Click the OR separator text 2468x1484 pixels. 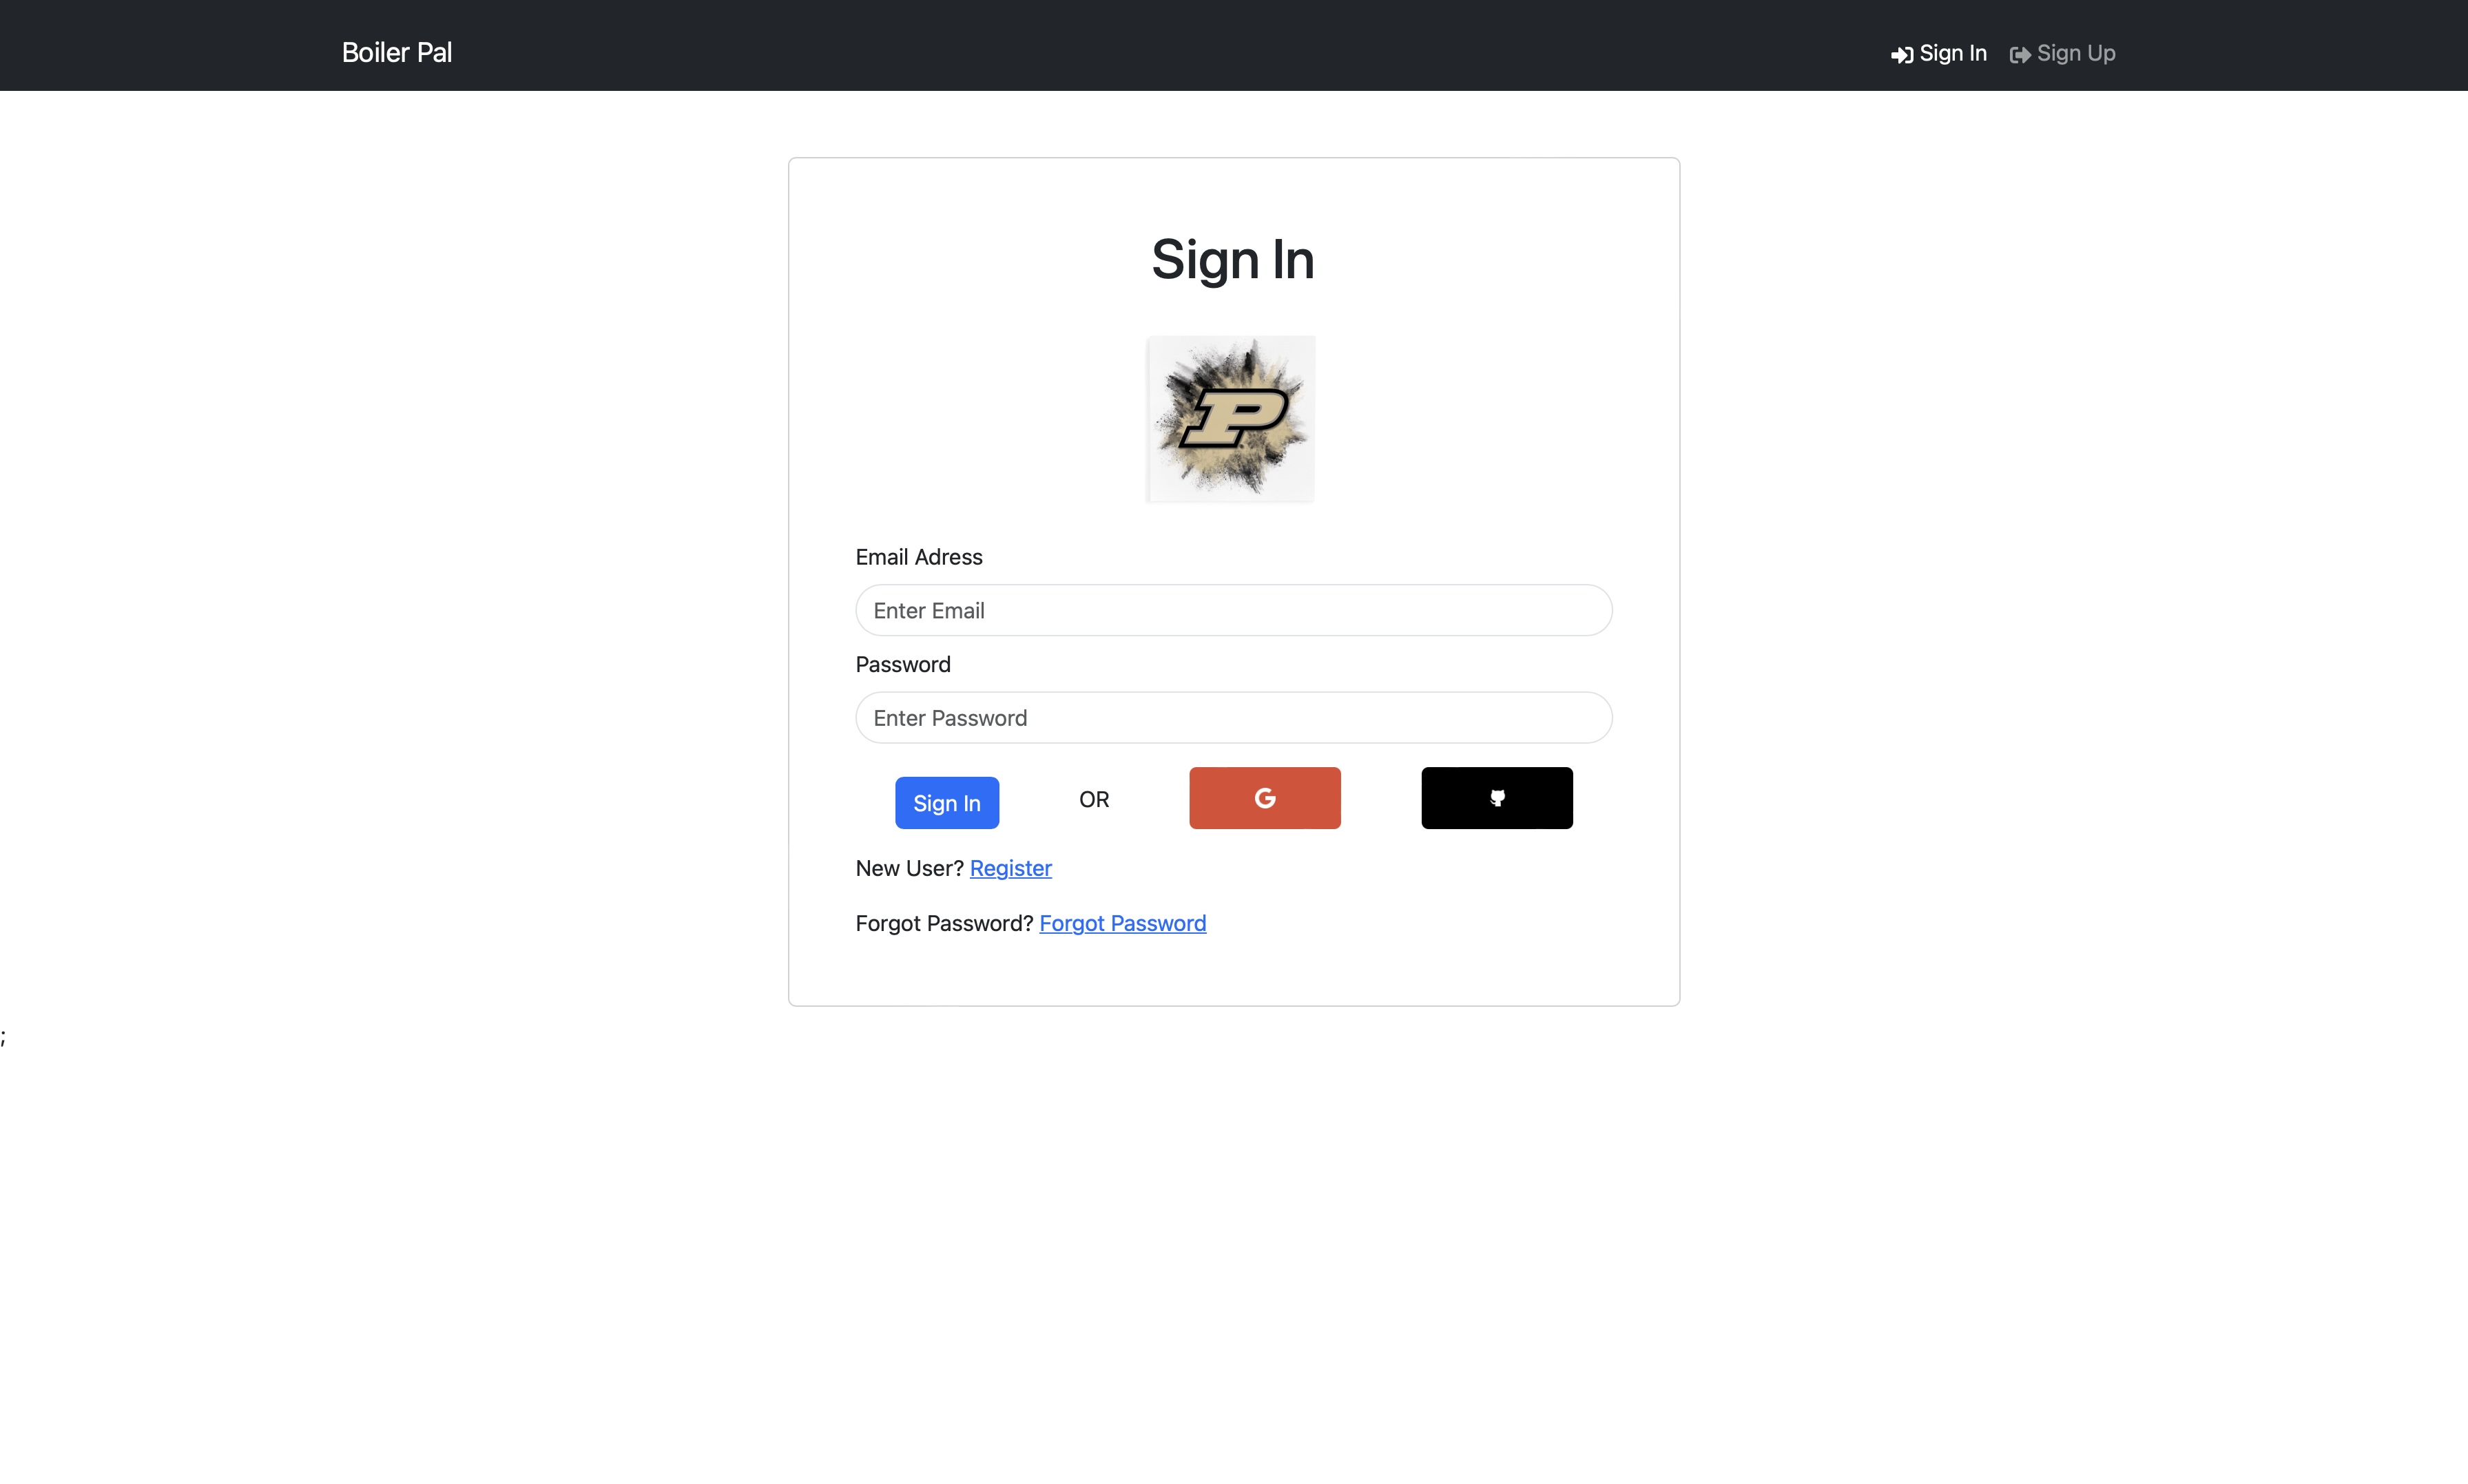pos(1094,799)
